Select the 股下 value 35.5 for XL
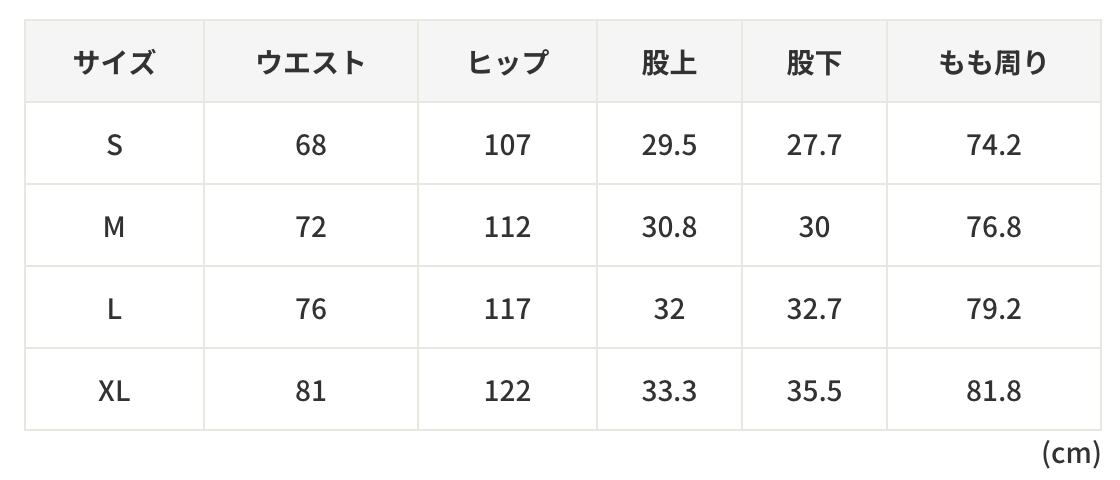The image size is (1120, 480). [814, 391]
